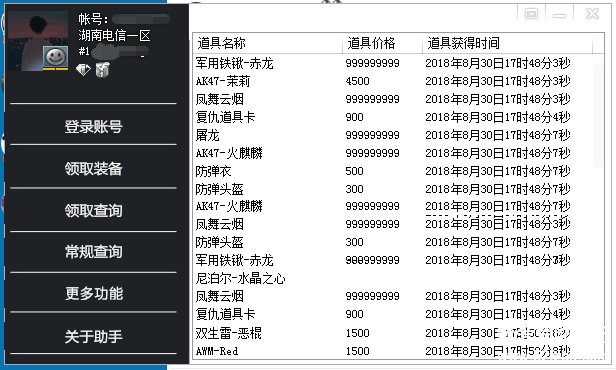Select the 屠龙 row
This screenshot has height=370, width=616.
click(393, 135)
